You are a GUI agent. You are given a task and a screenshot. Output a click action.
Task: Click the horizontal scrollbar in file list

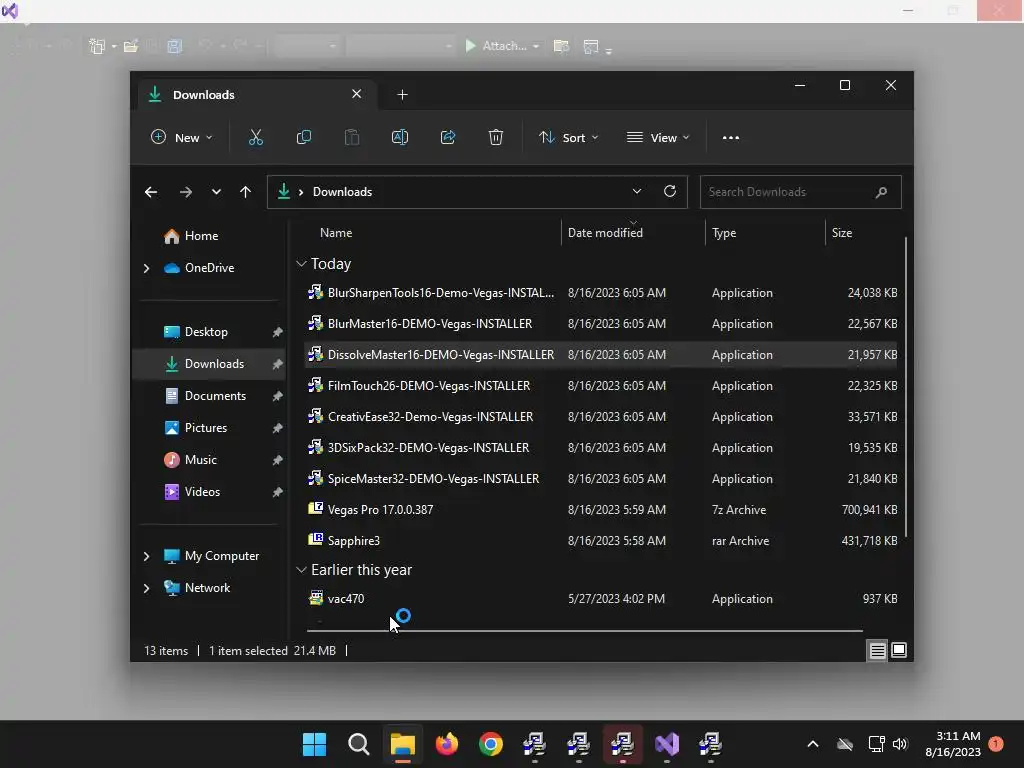point(584,631)
